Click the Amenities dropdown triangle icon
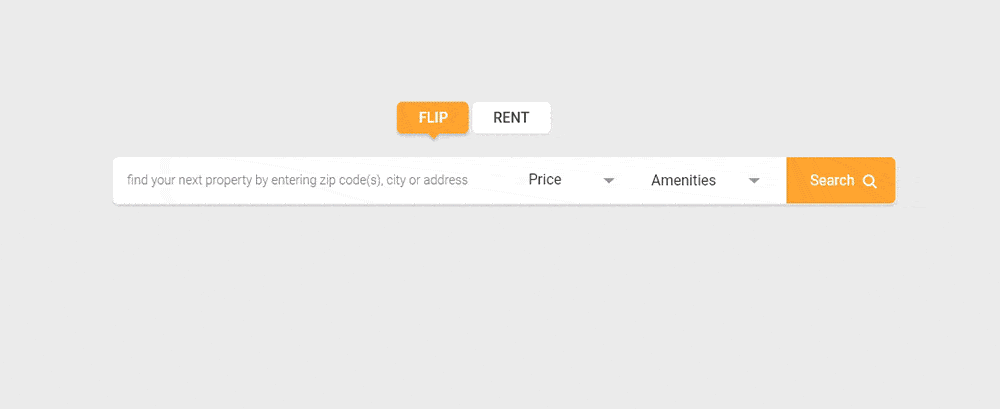Image resolution: width=1000 pixels, height=409 pixels. tap(754, 181)
